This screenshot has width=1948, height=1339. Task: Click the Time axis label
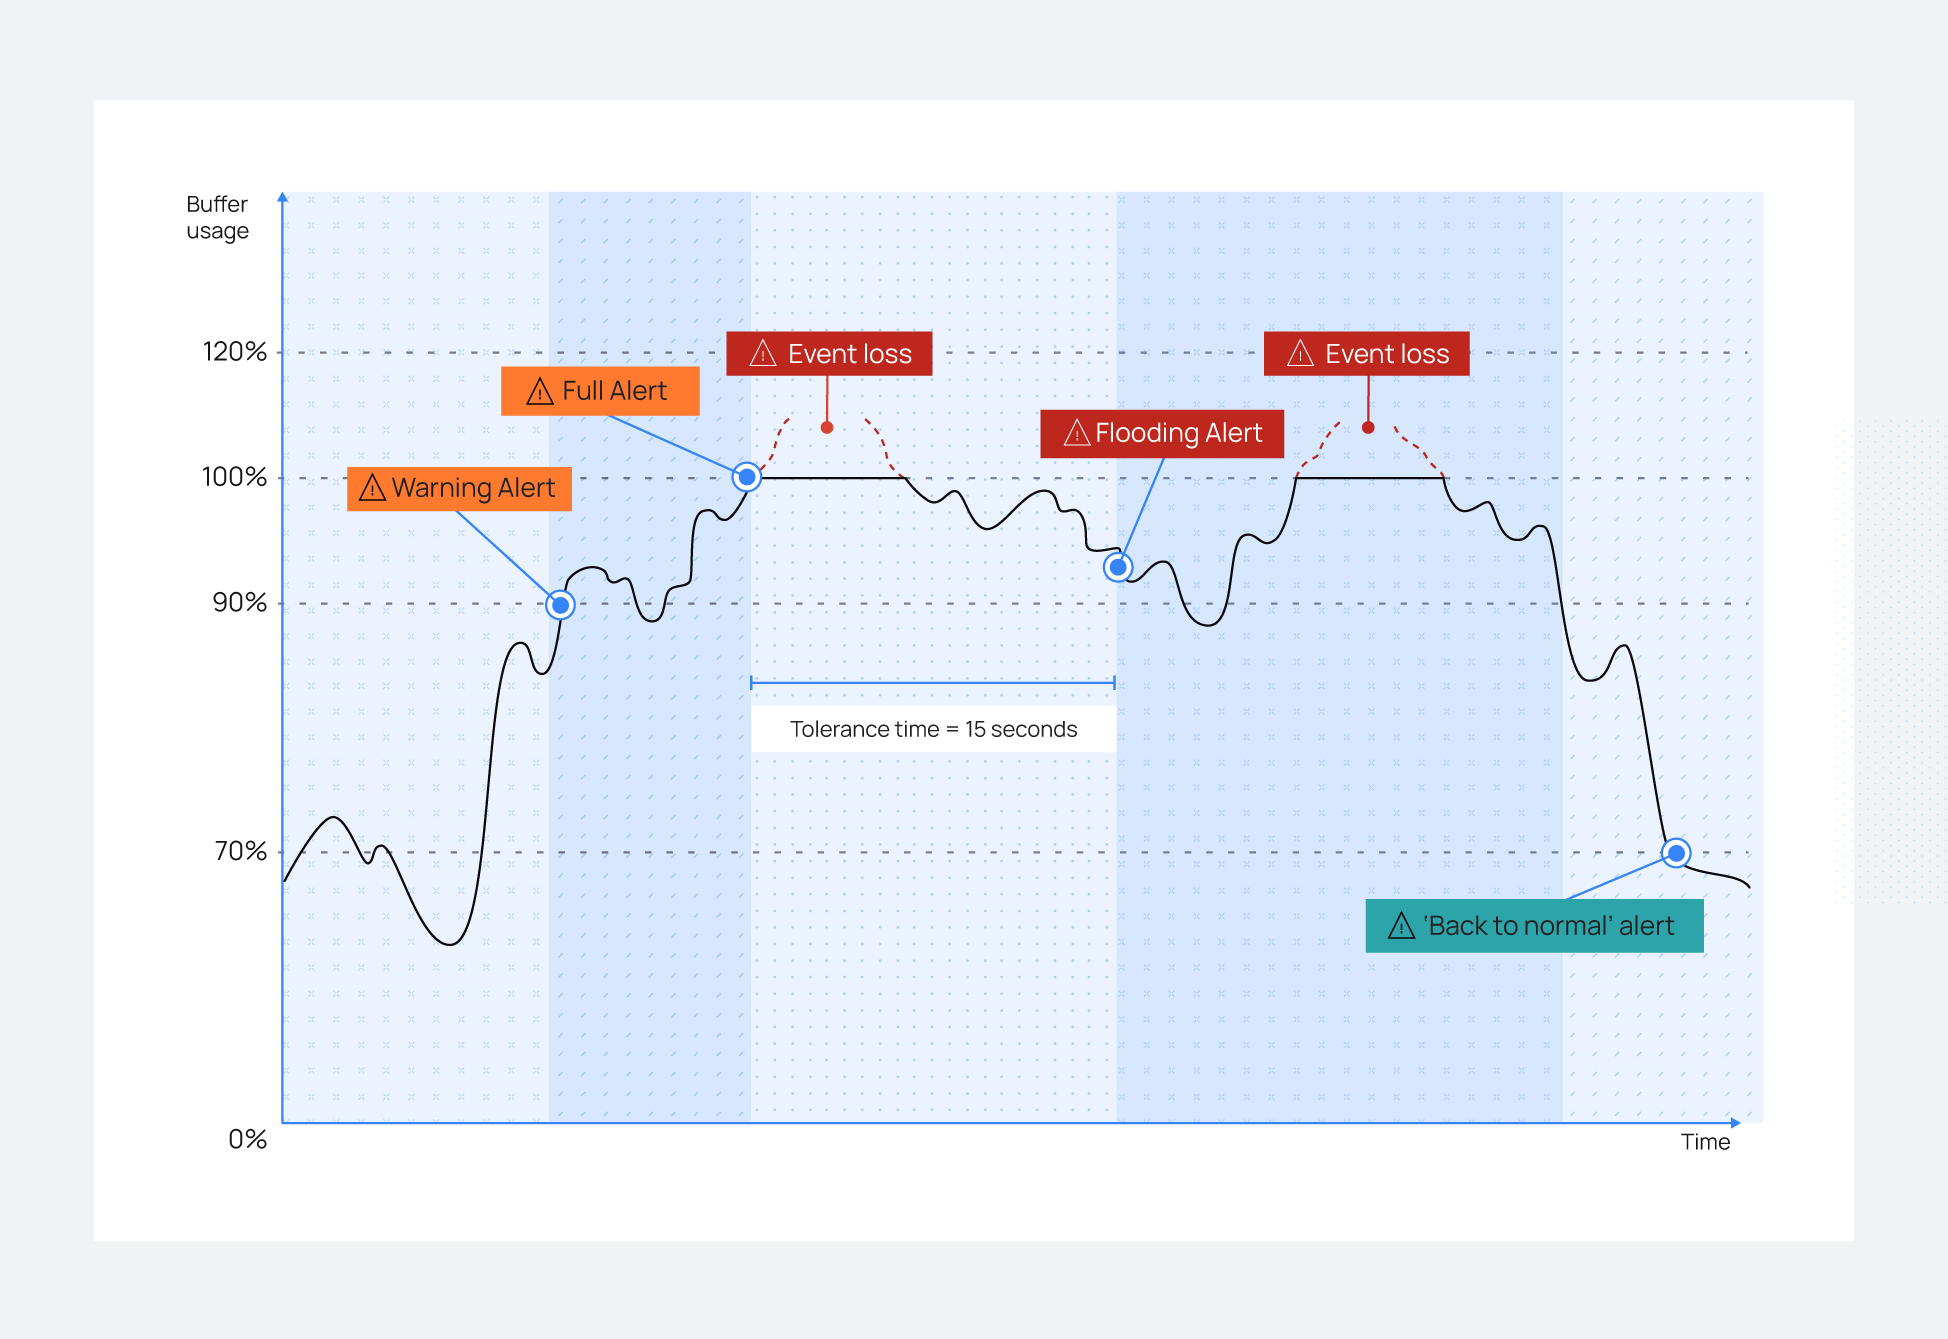point(1705,1142)
